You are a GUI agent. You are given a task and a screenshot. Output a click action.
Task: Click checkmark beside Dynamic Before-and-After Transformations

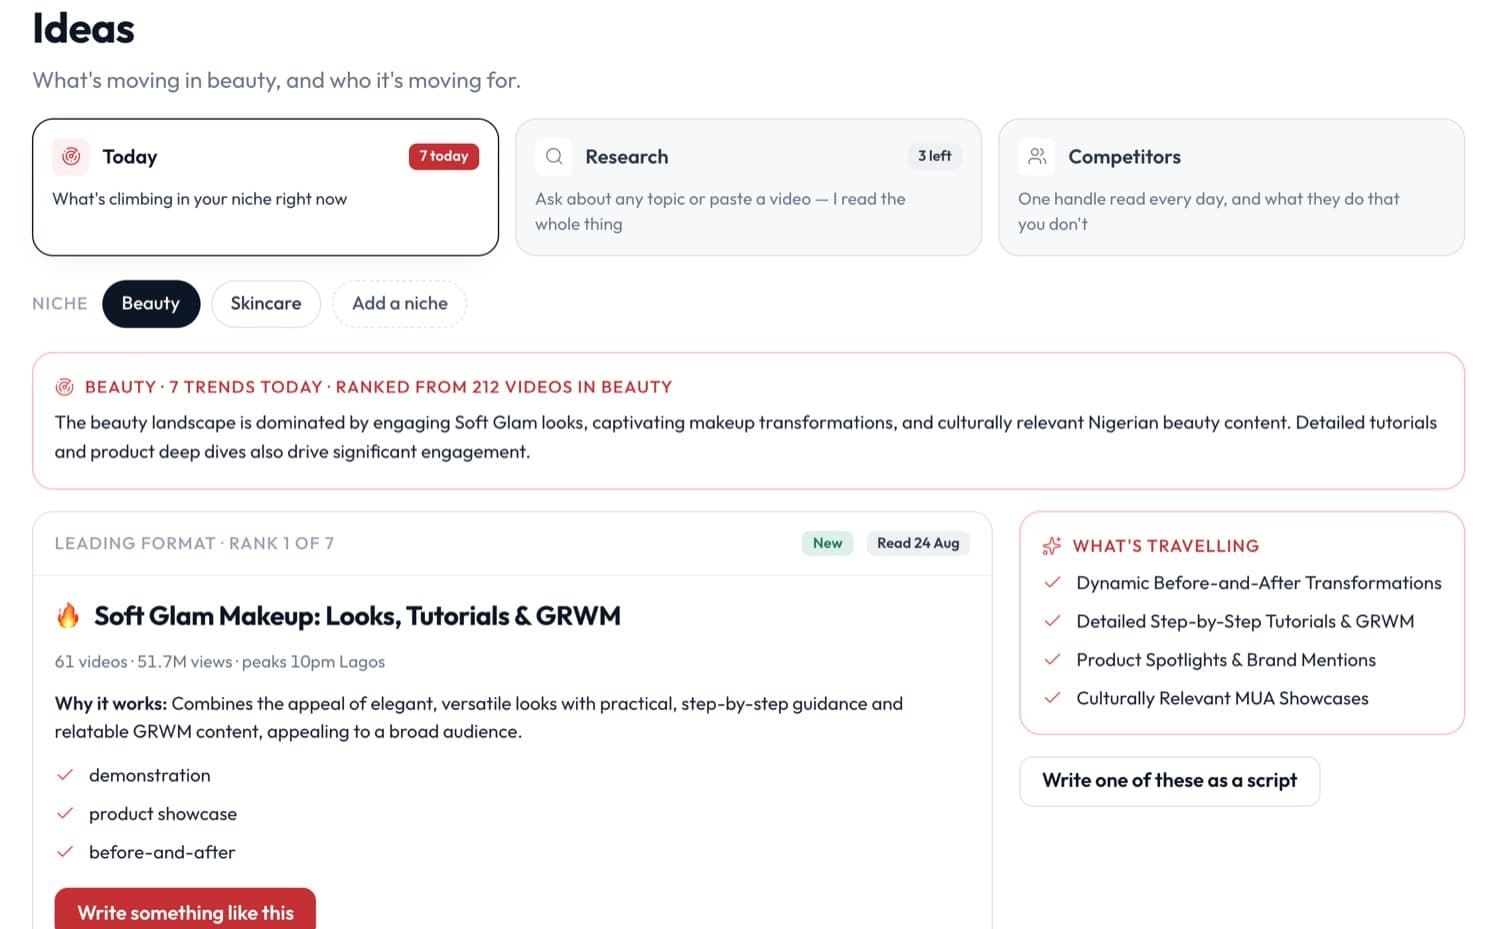1052,582
